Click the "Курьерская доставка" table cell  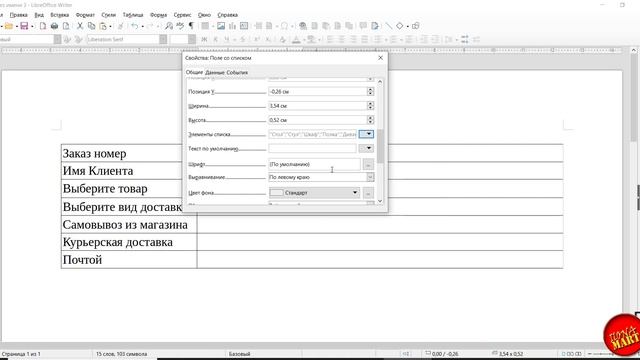click(129, 242)
